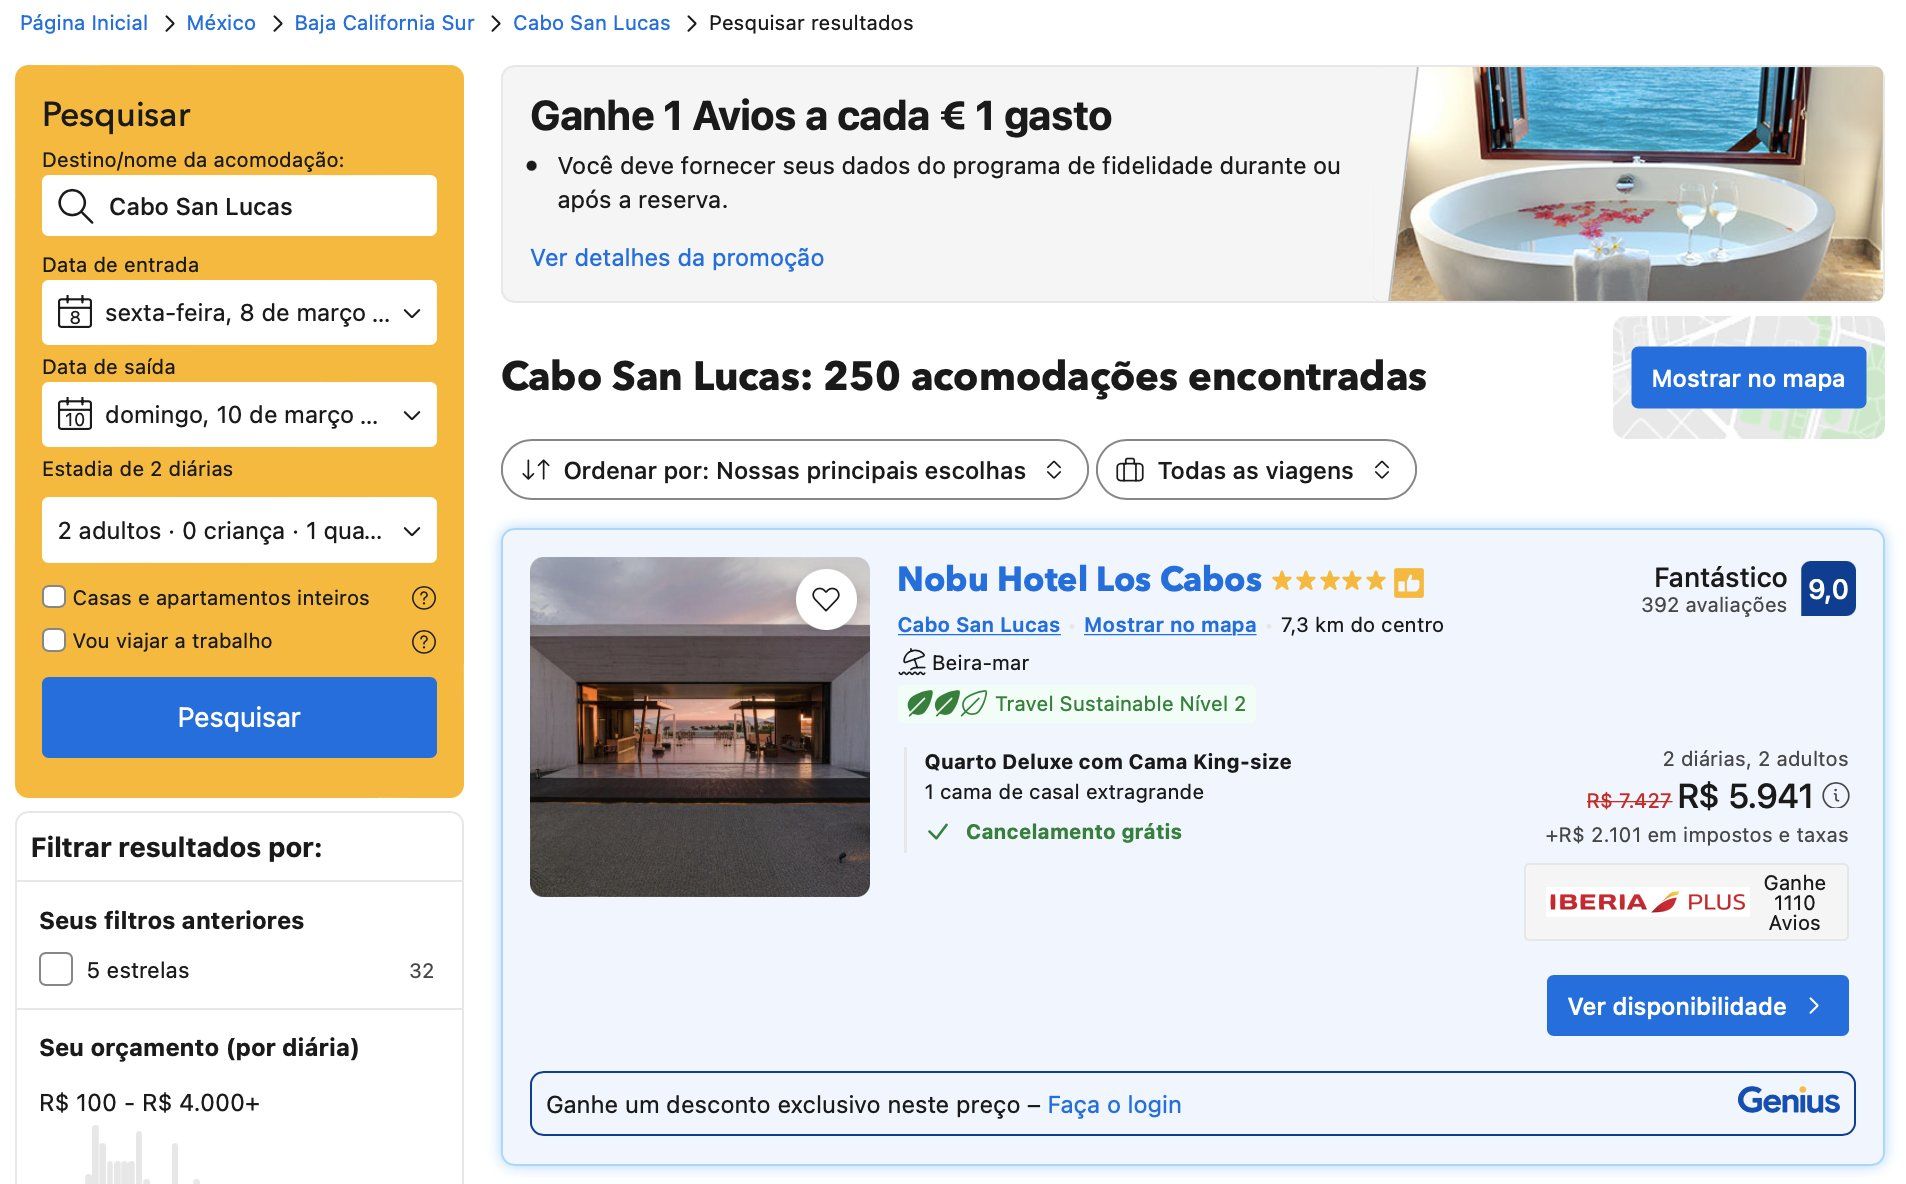Click the blue Pesquisar button
The width and height of the screenshot is (1906, 1184).
click(x=239, y=717)
